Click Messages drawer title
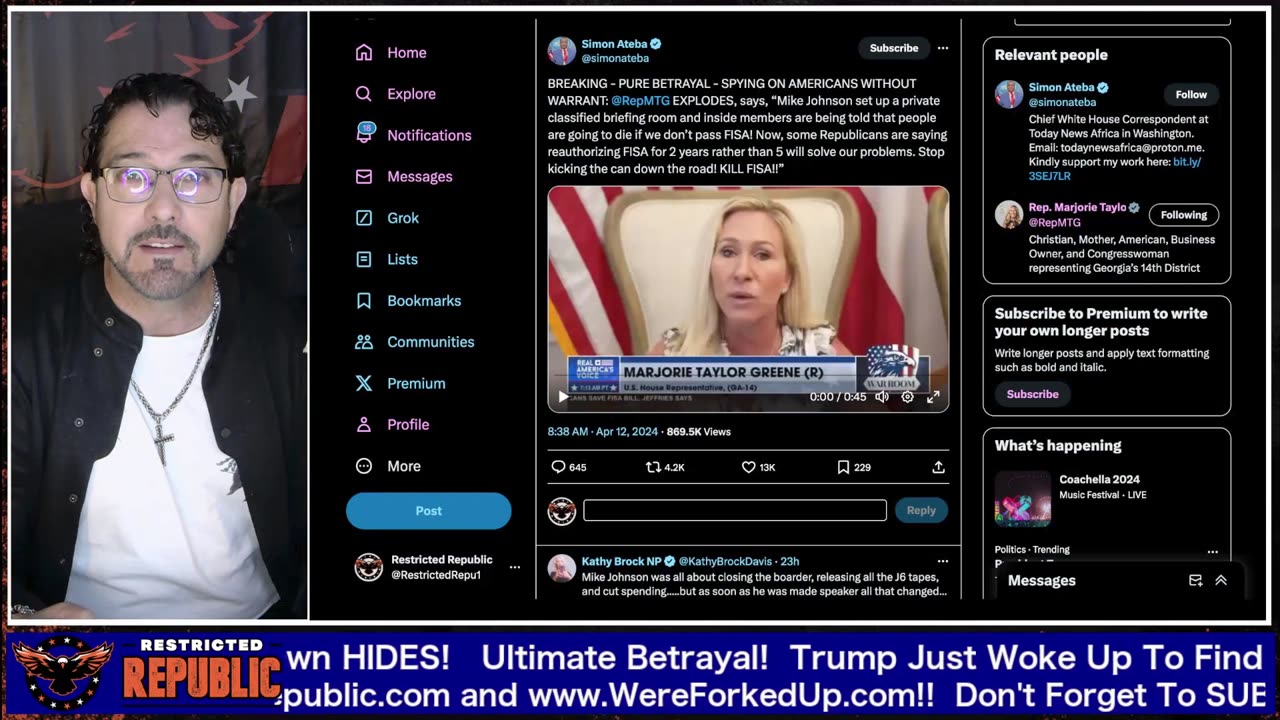 (1042, 580)
